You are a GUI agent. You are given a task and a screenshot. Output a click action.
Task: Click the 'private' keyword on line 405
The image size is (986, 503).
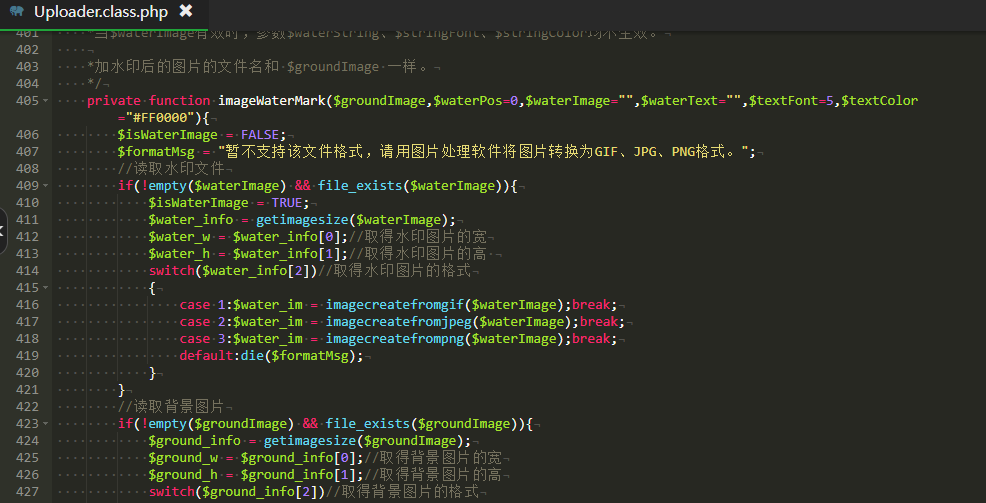click(x=114, y=101)
